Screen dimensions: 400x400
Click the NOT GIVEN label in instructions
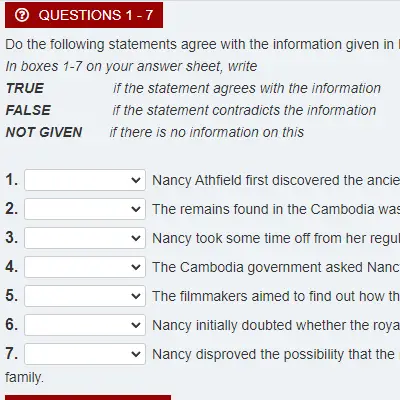pyautogui.click(x=44, y=132)
